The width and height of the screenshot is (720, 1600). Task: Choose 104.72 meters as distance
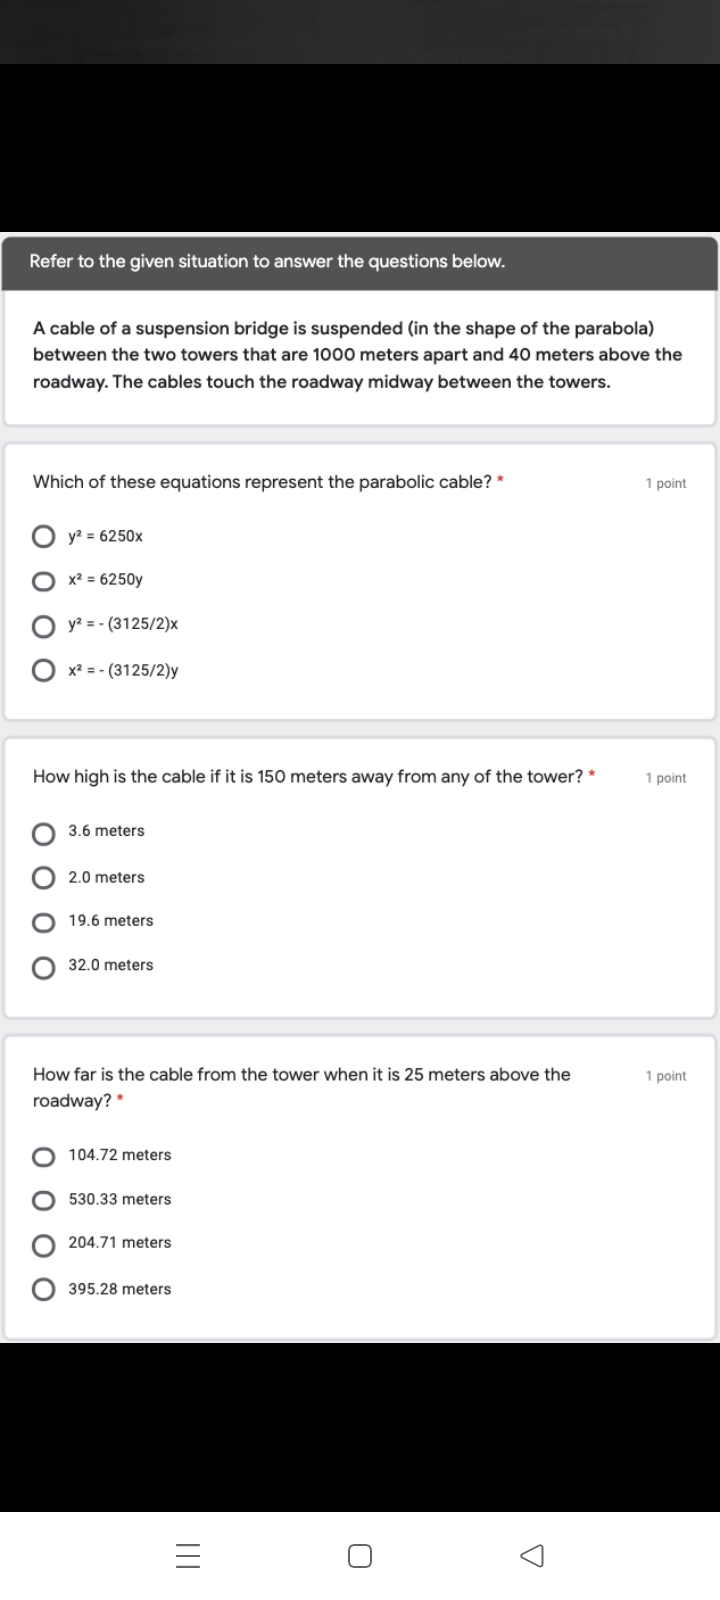[x=43, y=1157]
